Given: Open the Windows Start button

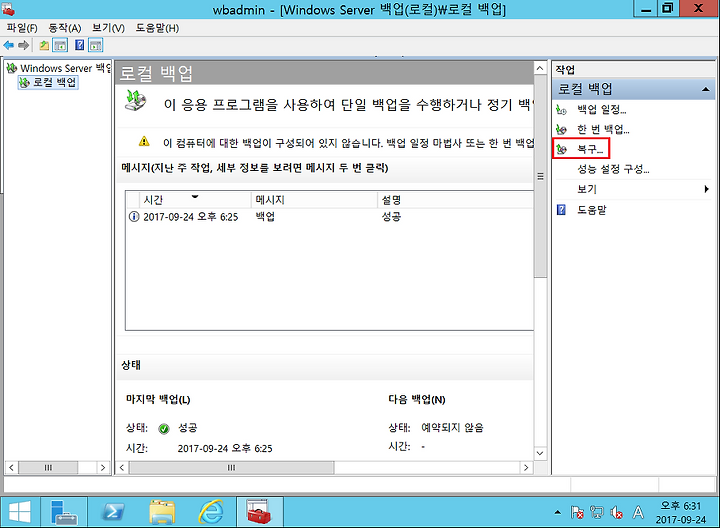Looking at the screenshot, I should click(x=19, y=511).
